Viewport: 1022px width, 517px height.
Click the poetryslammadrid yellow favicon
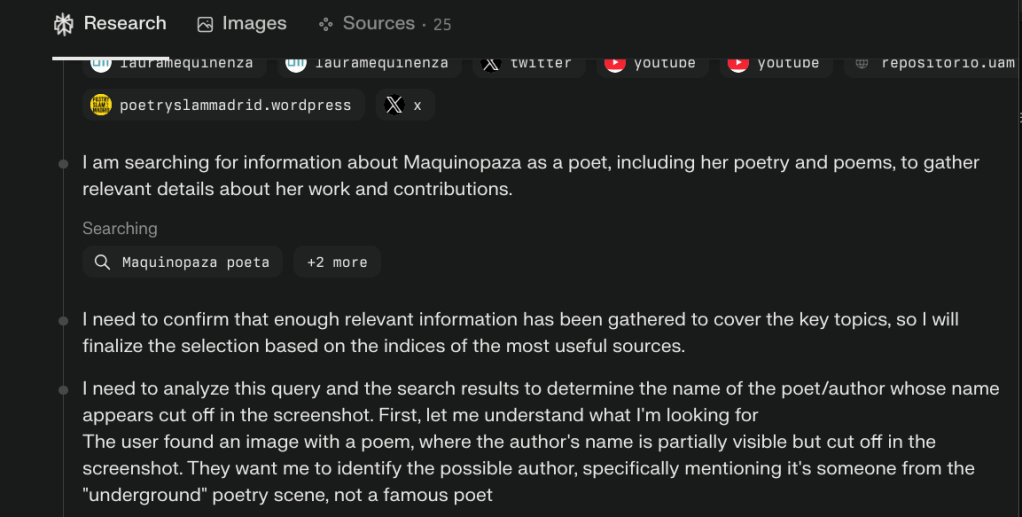pyautogui.click(x=100, y=105)
